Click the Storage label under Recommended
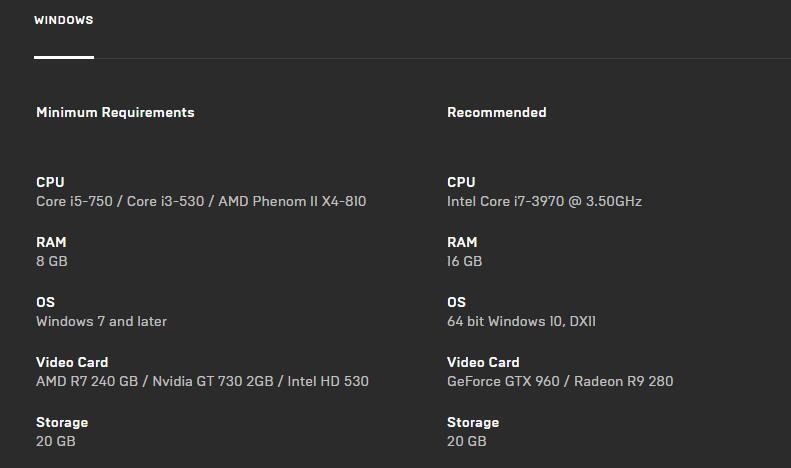The height and width of the screenshot is (468, 791). [473, 423]
